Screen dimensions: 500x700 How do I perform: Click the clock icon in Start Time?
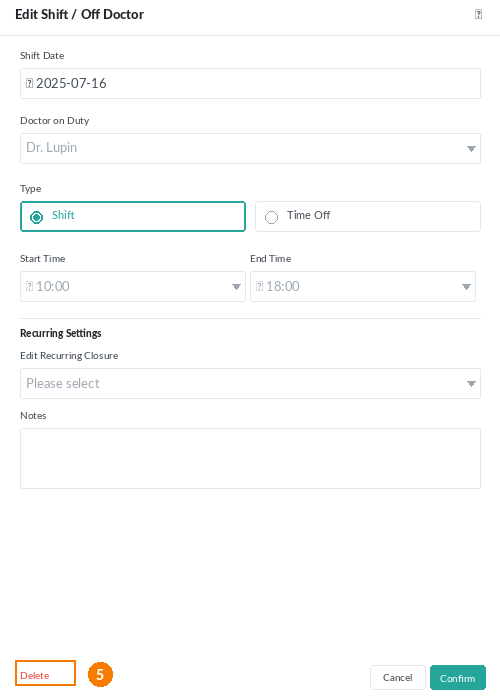pyautogui.click(x=29, y=287)
